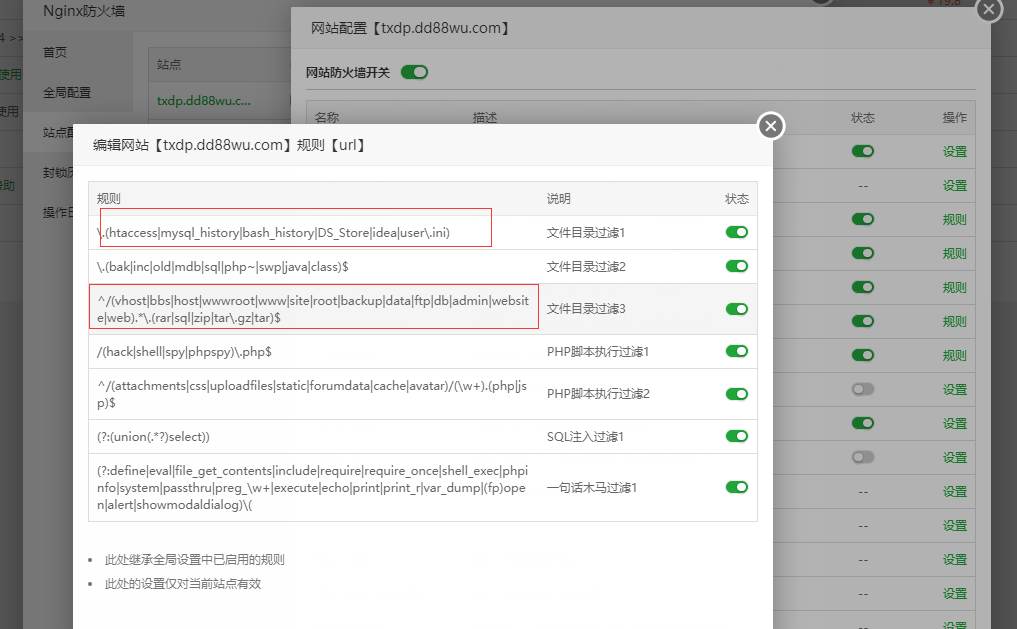Select the htaccess|mysql_history rule text

[x=273, y=233]
